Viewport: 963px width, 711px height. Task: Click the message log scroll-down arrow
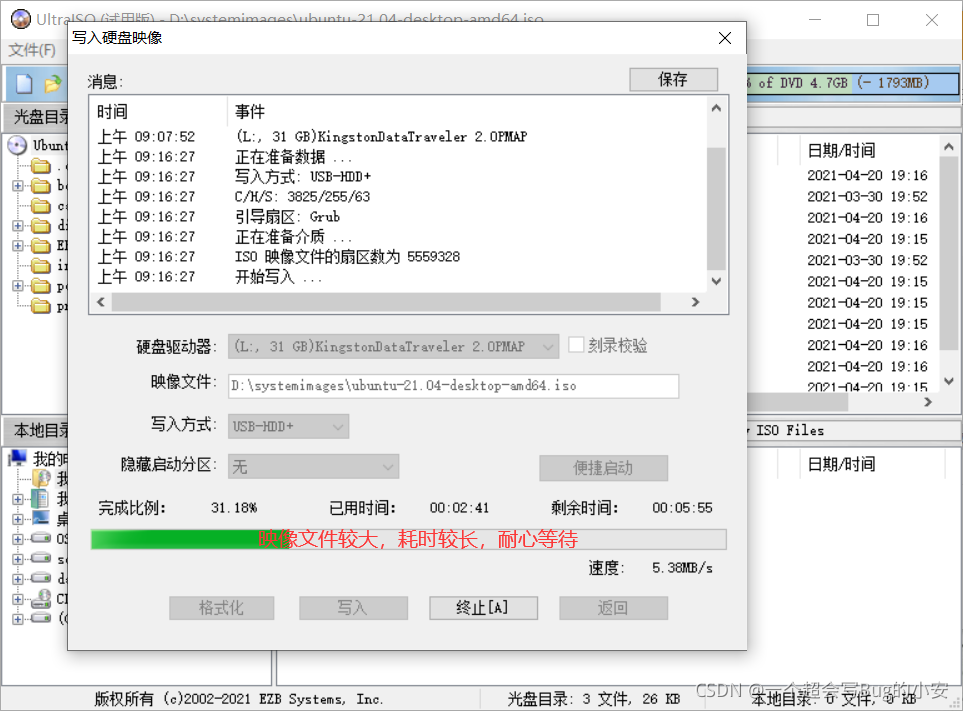point(716,281)
